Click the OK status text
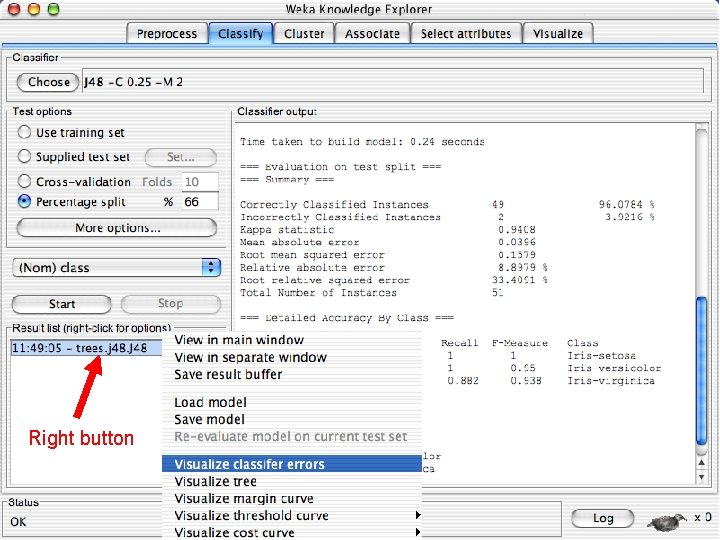Screen dimensions: 720x540 click(18, 522)
